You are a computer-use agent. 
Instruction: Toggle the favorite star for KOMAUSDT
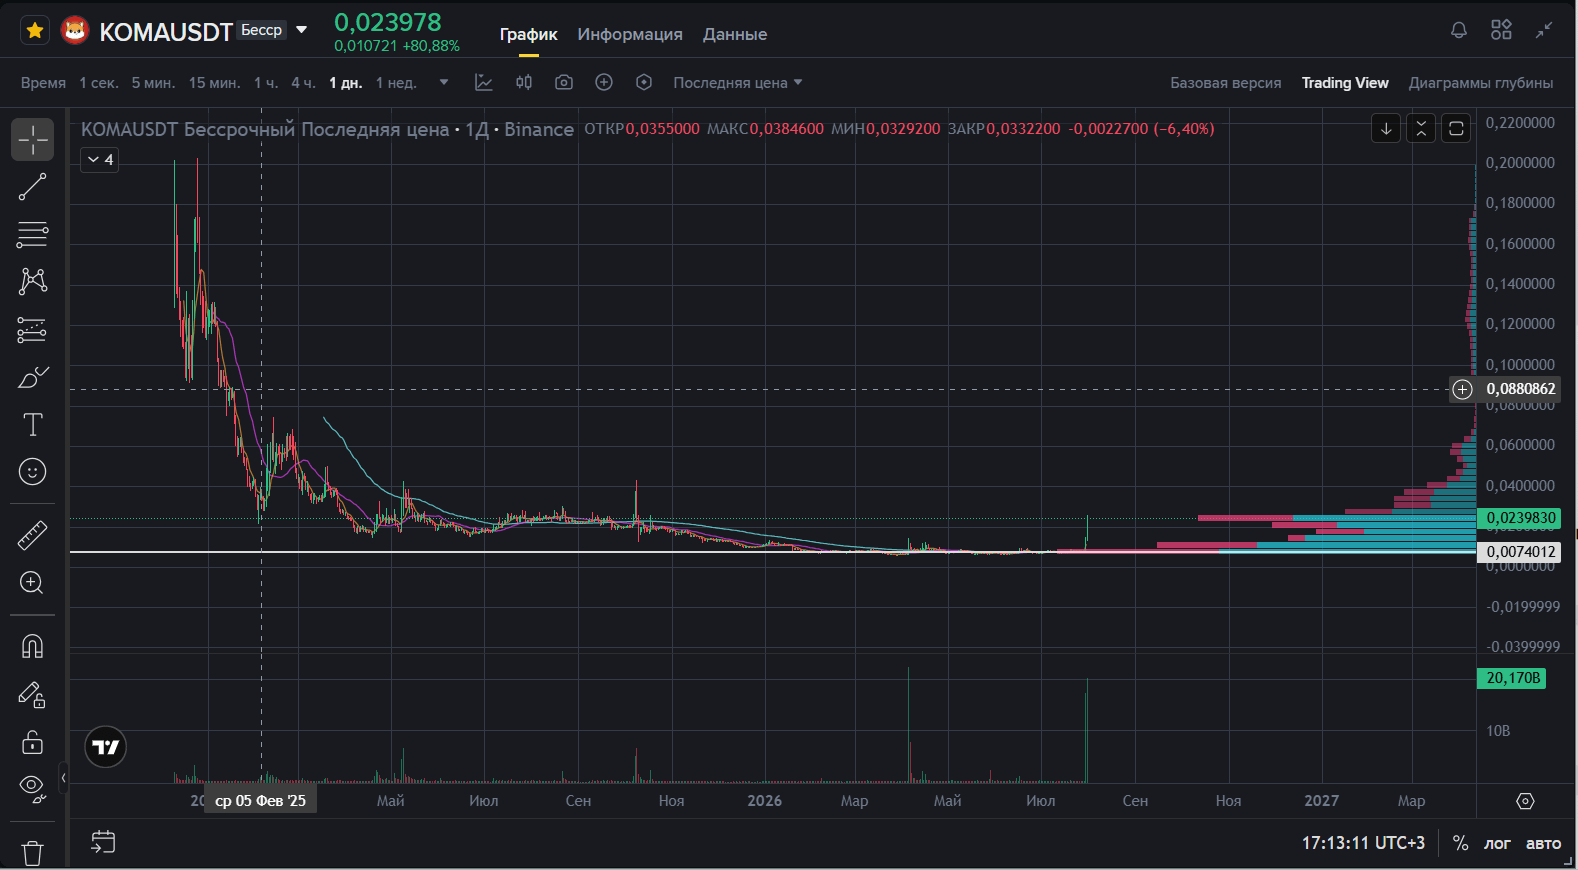35,31
